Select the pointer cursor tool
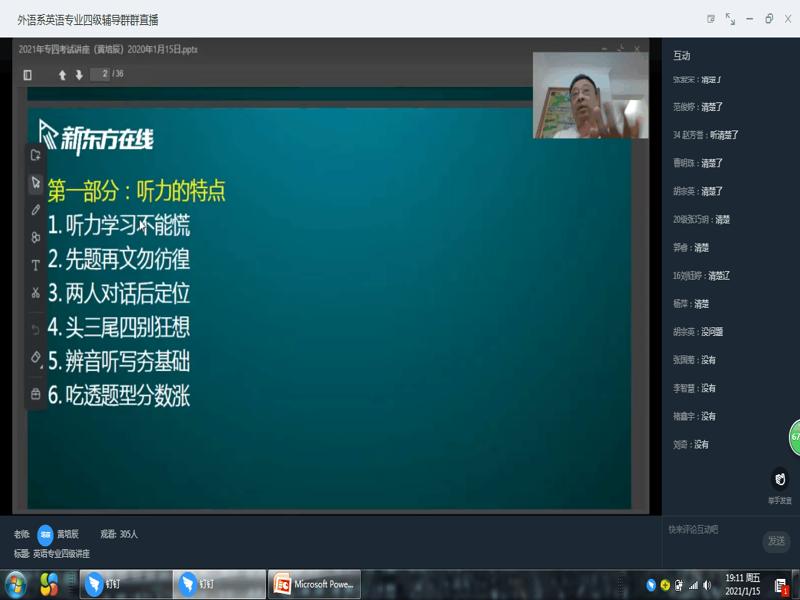Image resolution: width=800 pixels, height=600 pixels. (36, 183)
